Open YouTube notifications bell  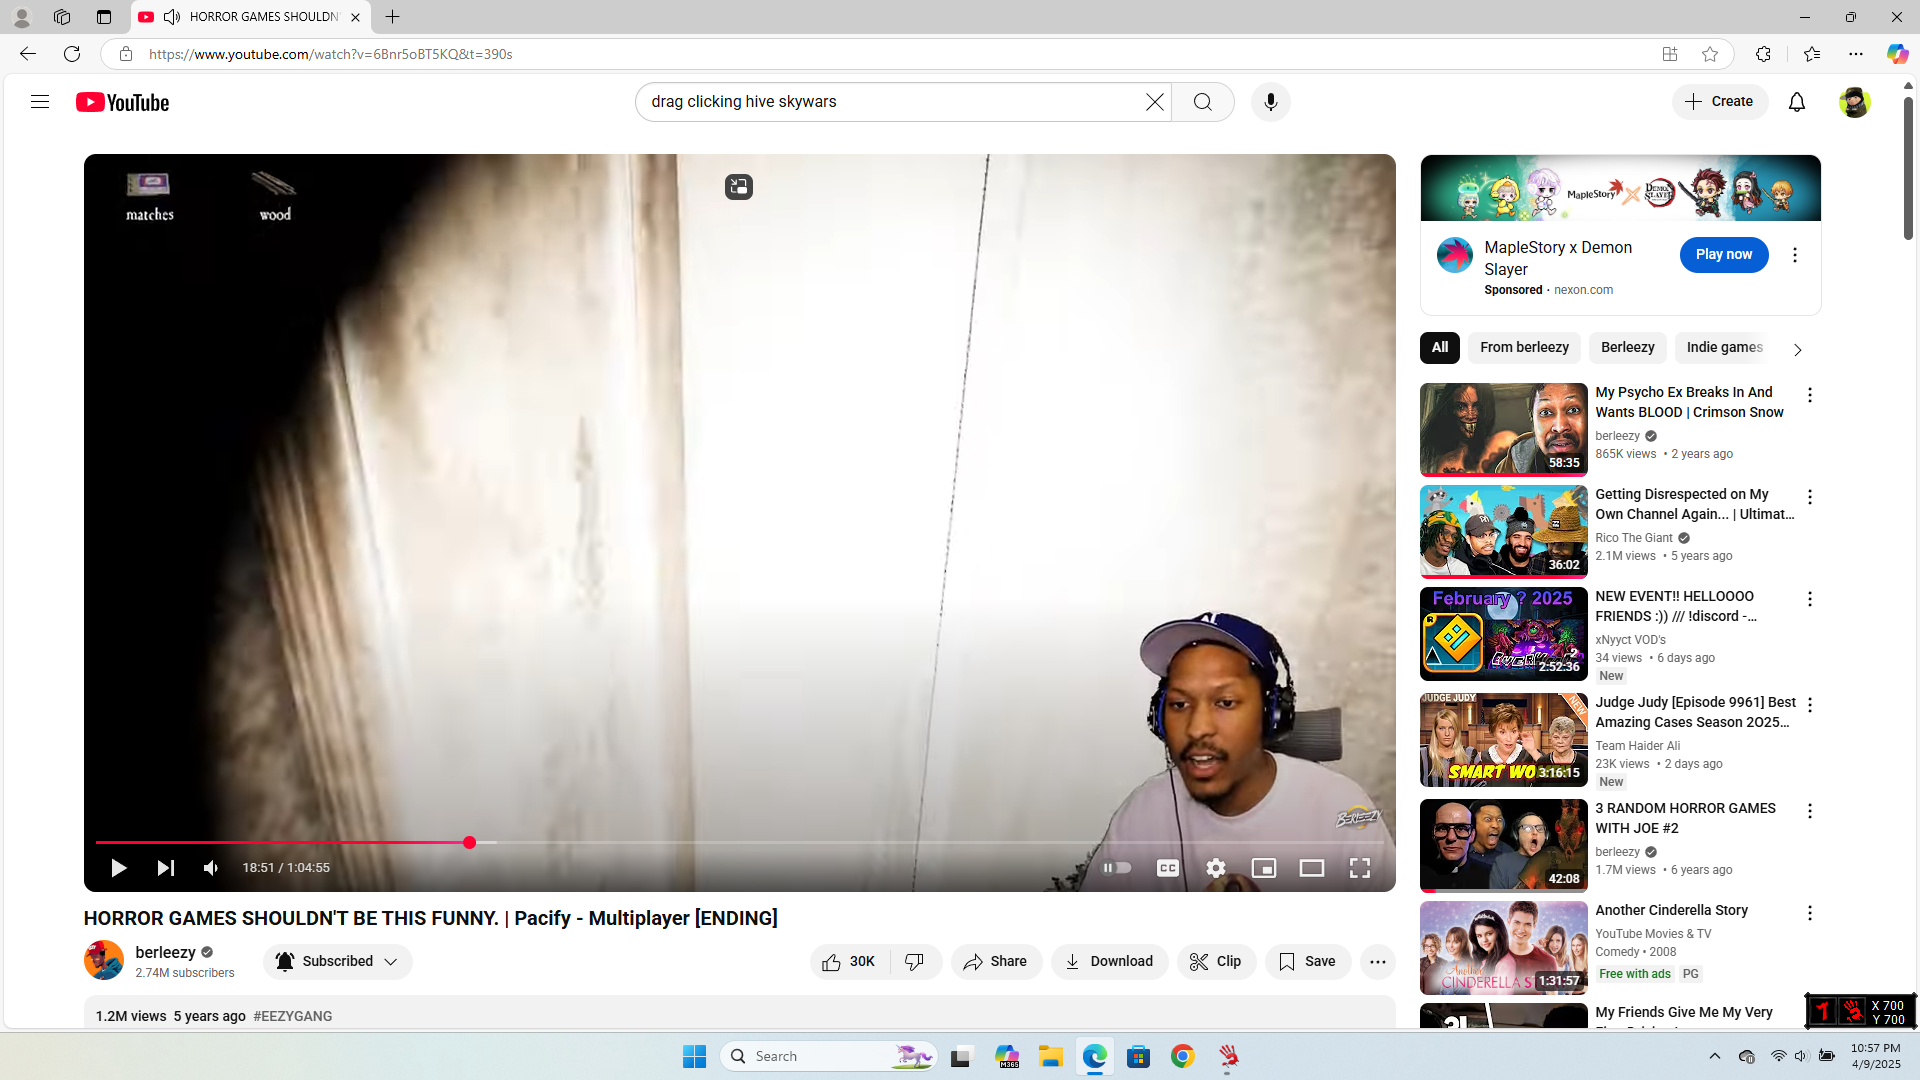pos(1797,102)
